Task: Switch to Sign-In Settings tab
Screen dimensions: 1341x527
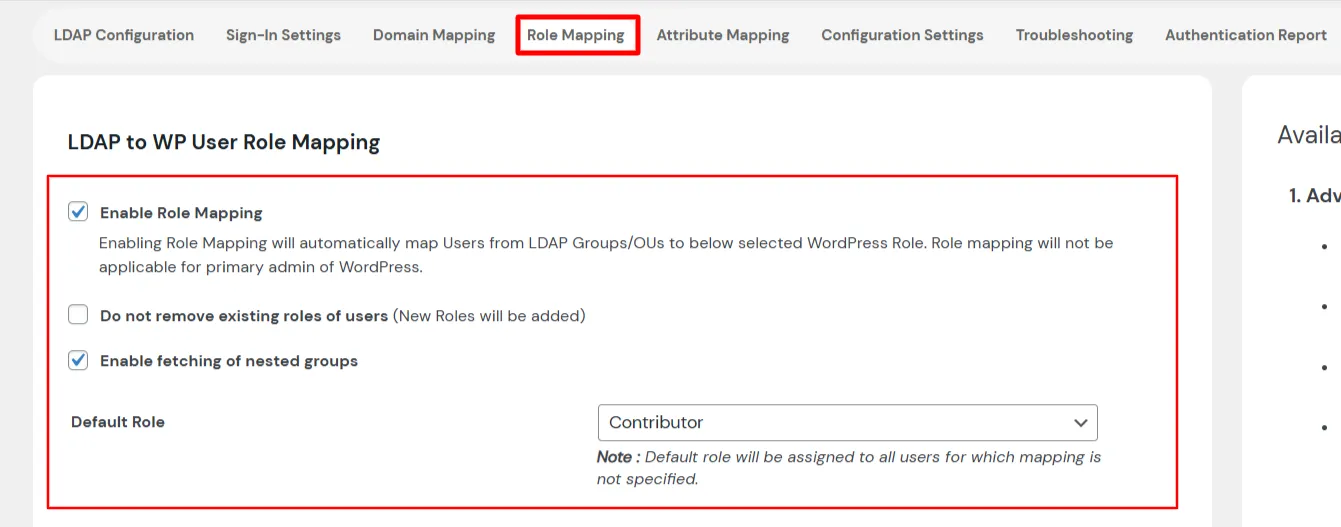Action: point(283,35)
